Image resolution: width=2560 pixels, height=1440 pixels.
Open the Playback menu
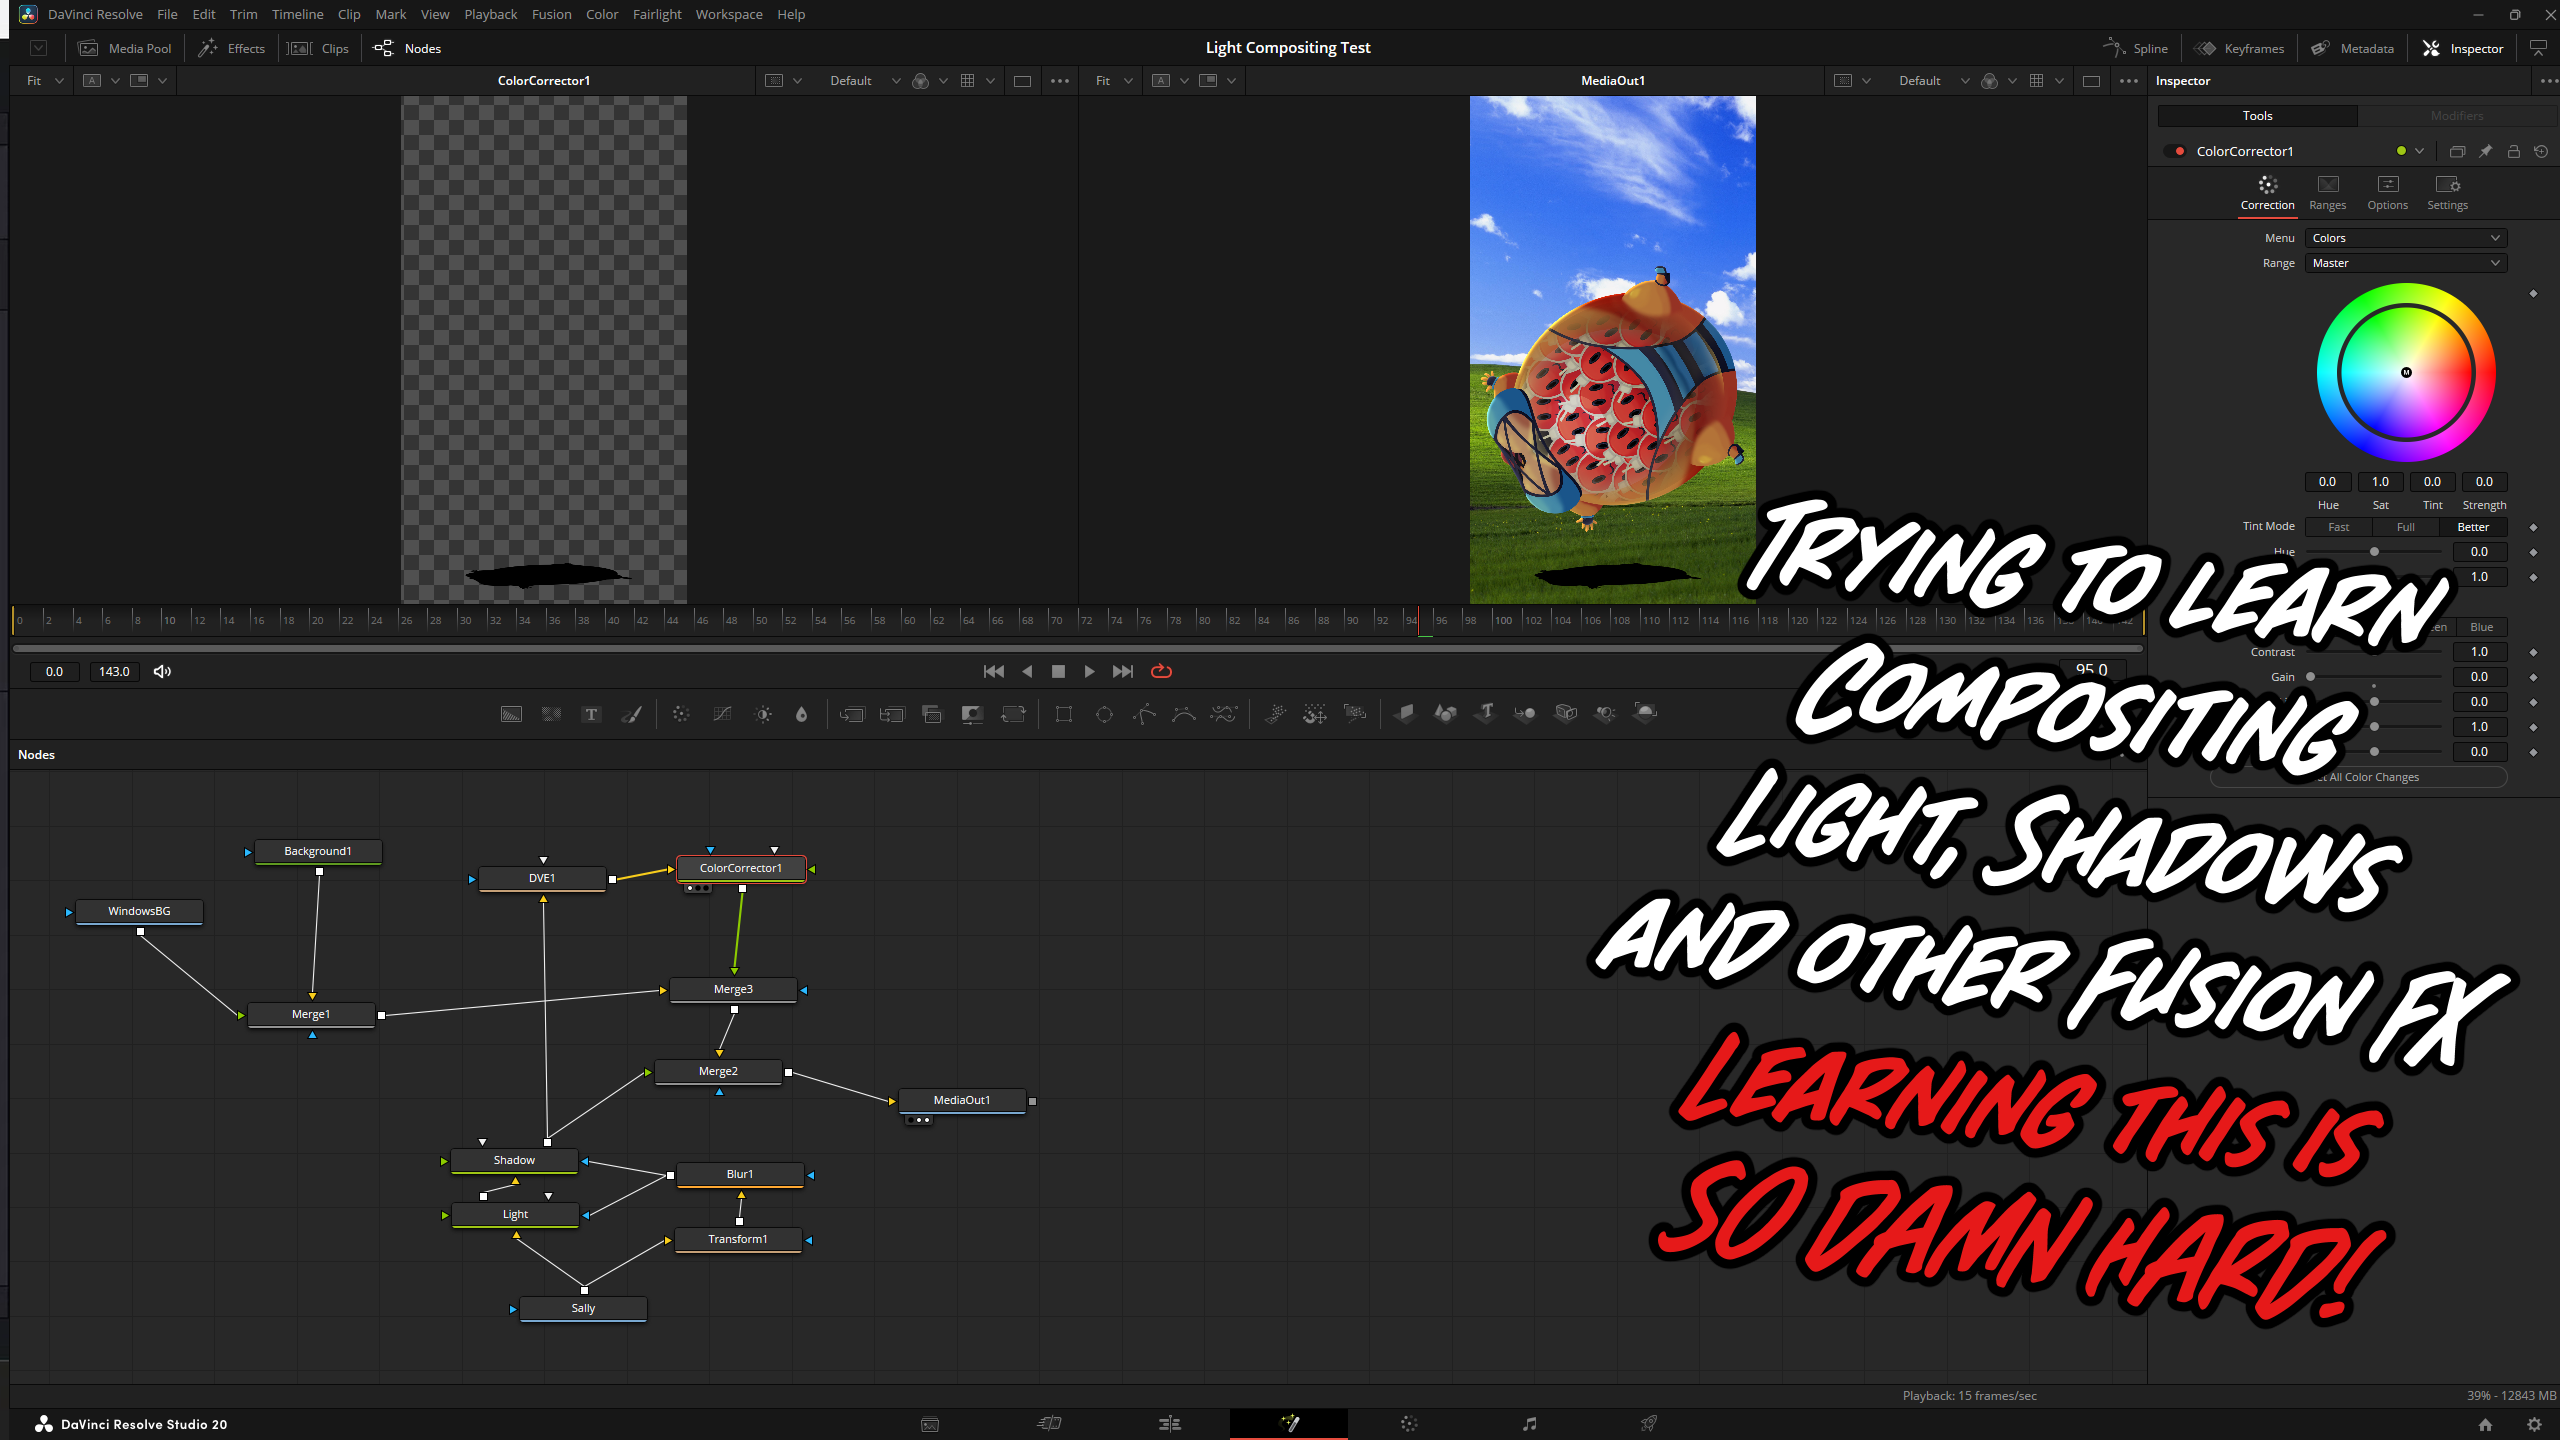[490, 14]
